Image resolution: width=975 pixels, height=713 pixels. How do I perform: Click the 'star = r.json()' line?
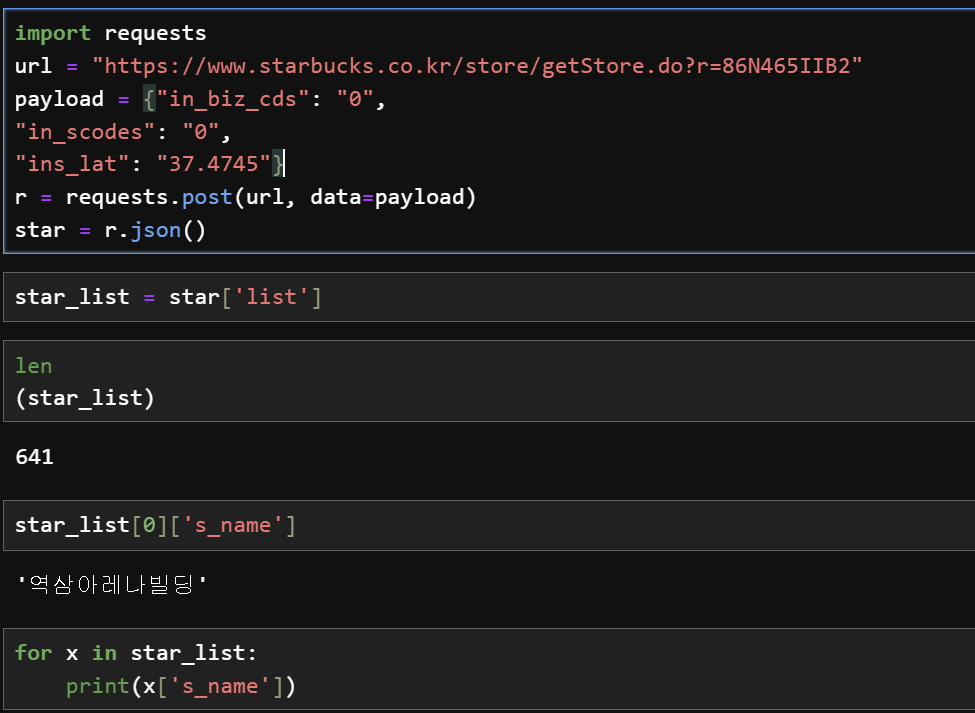[x=110, y=230]
